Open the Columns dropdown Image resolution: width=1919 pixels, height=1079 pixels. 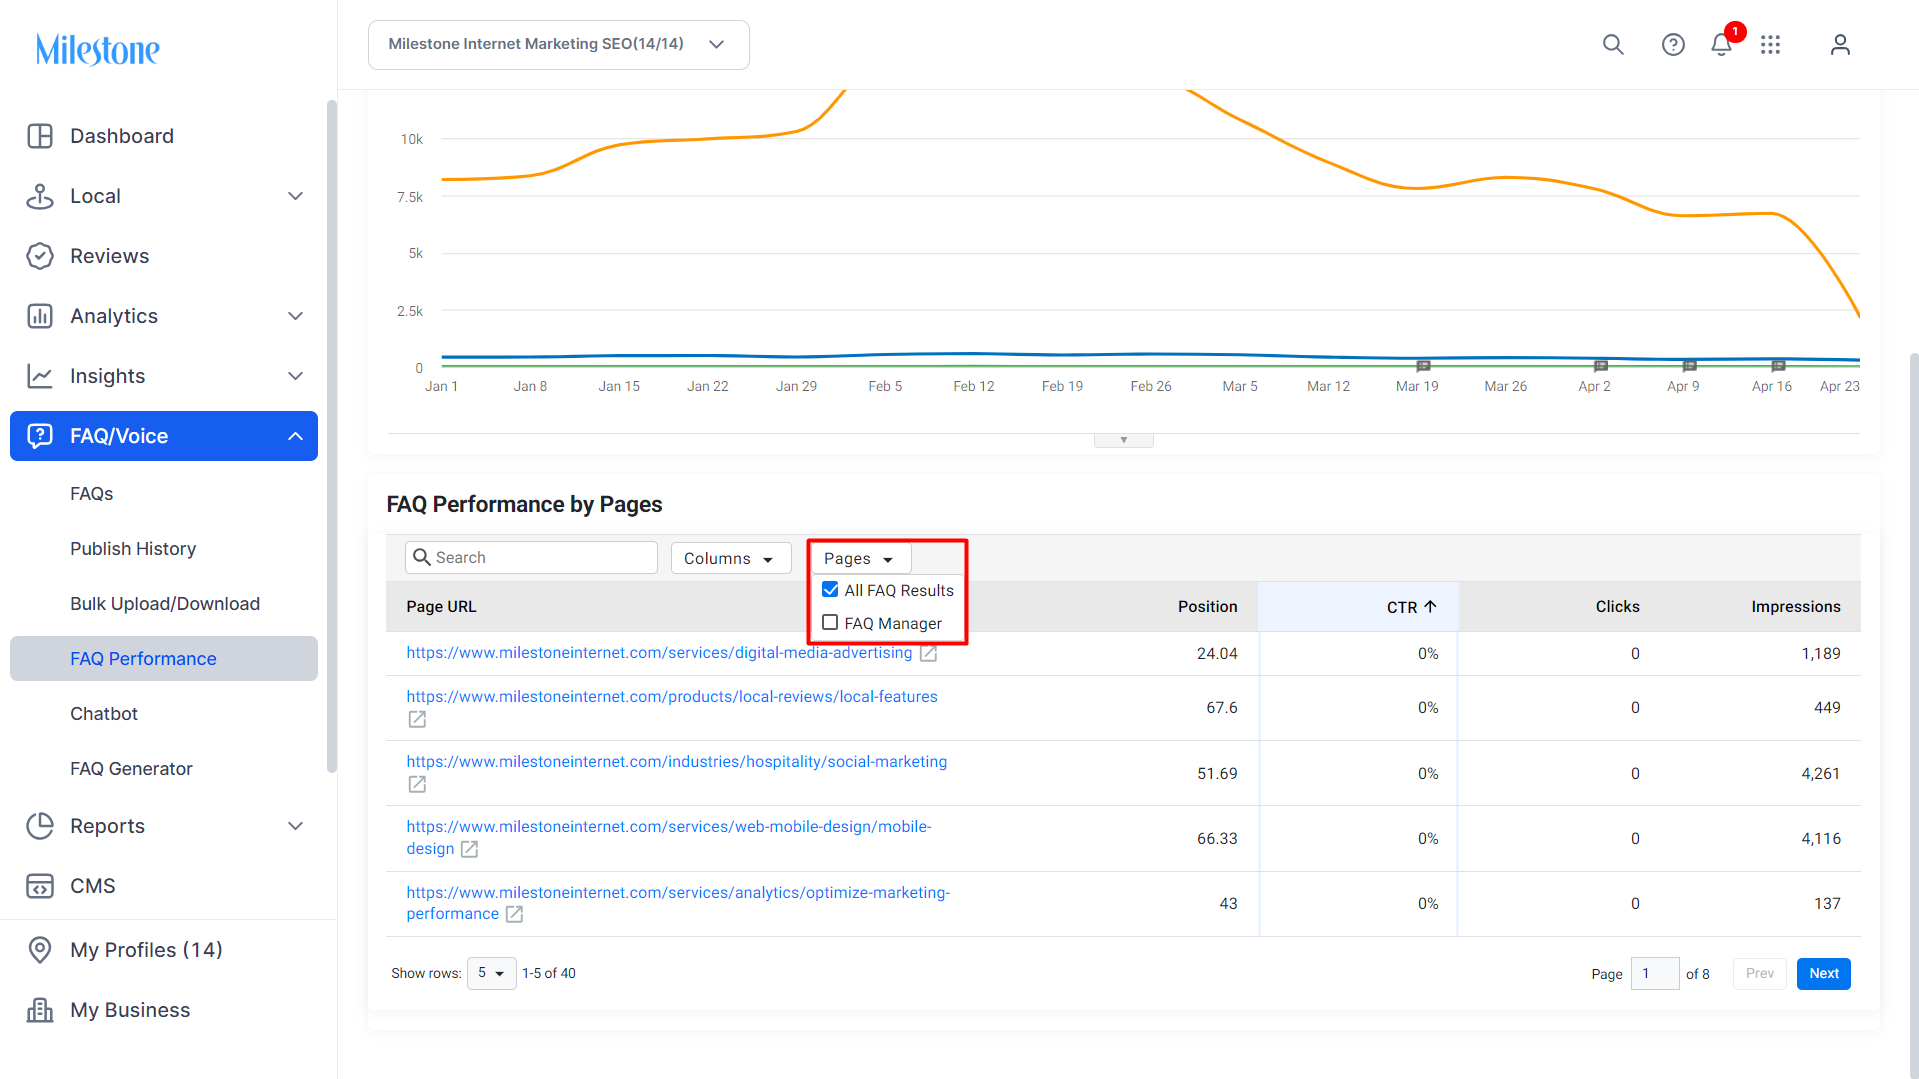[730, 558]
